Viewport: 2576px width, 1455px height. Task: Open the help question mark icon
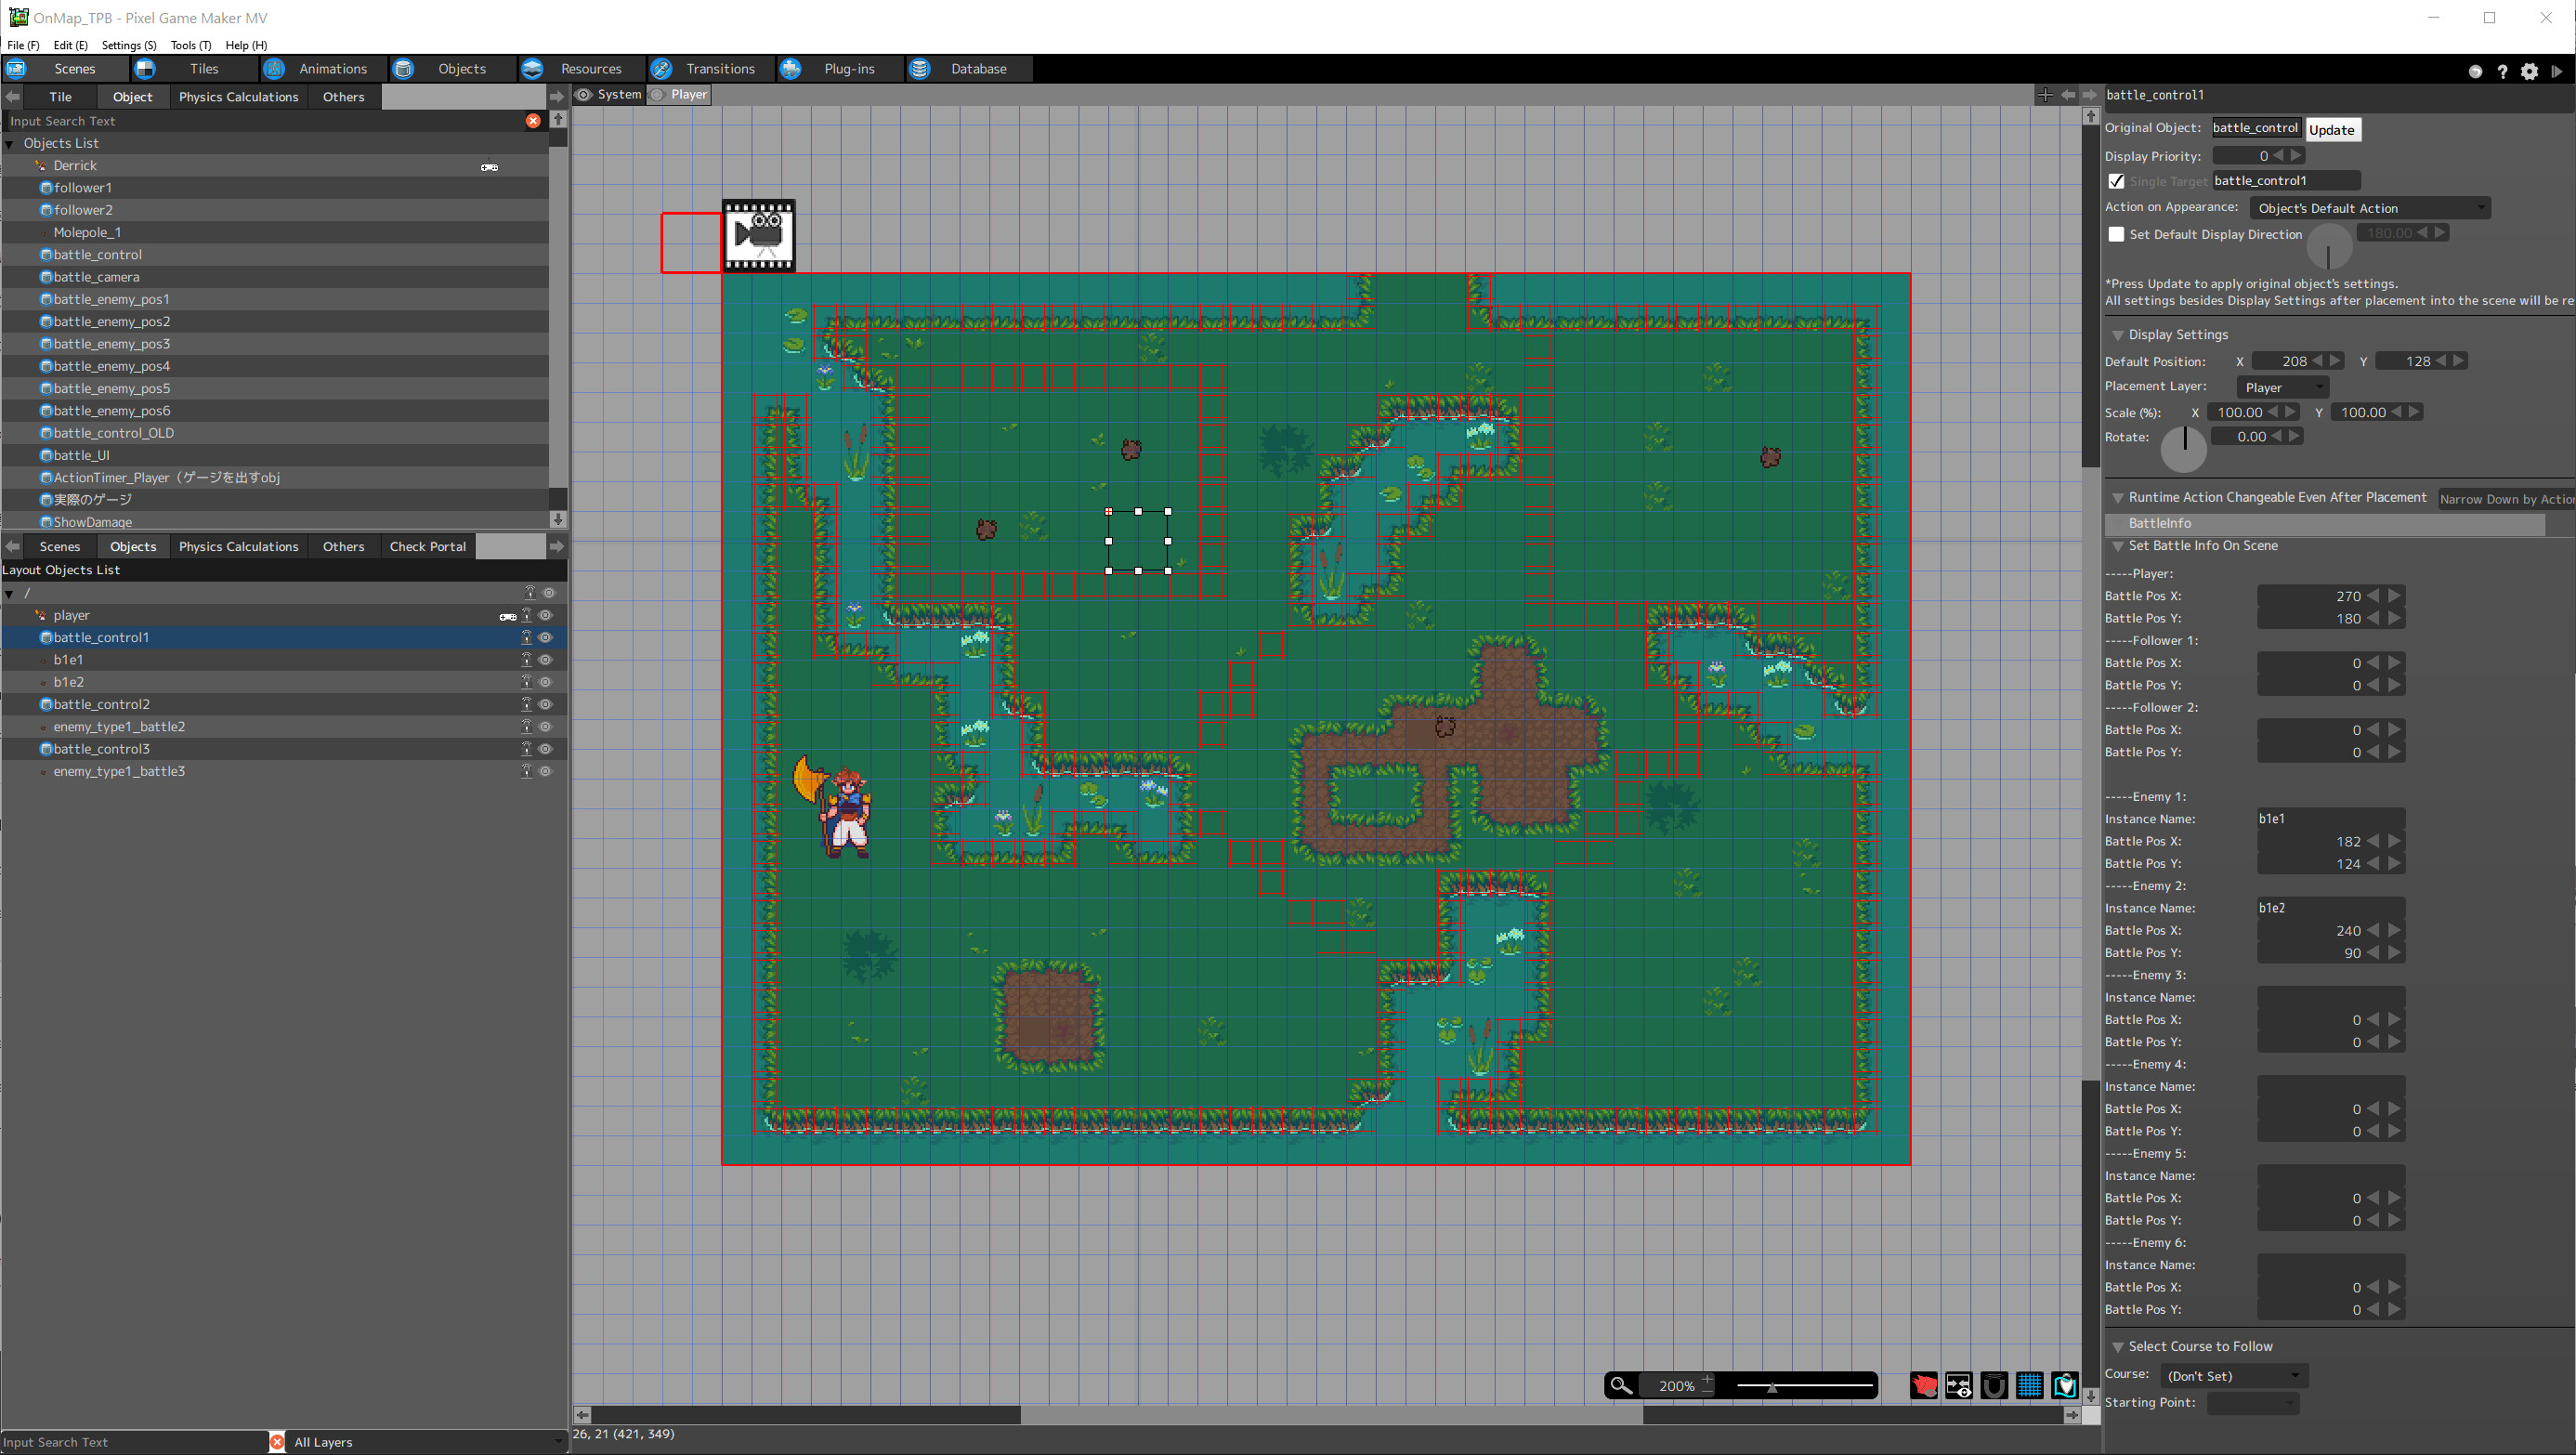click(x=2503, y=71)
